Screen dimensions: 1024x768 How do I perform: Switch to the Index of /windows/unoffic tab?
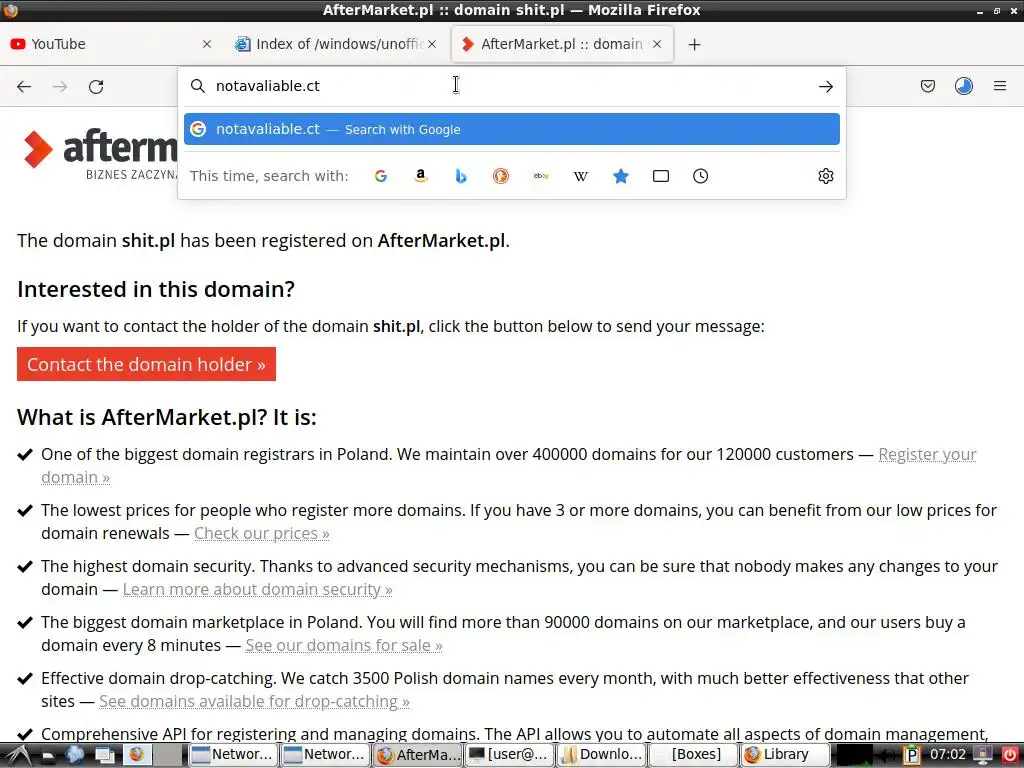tap(336, 44)
